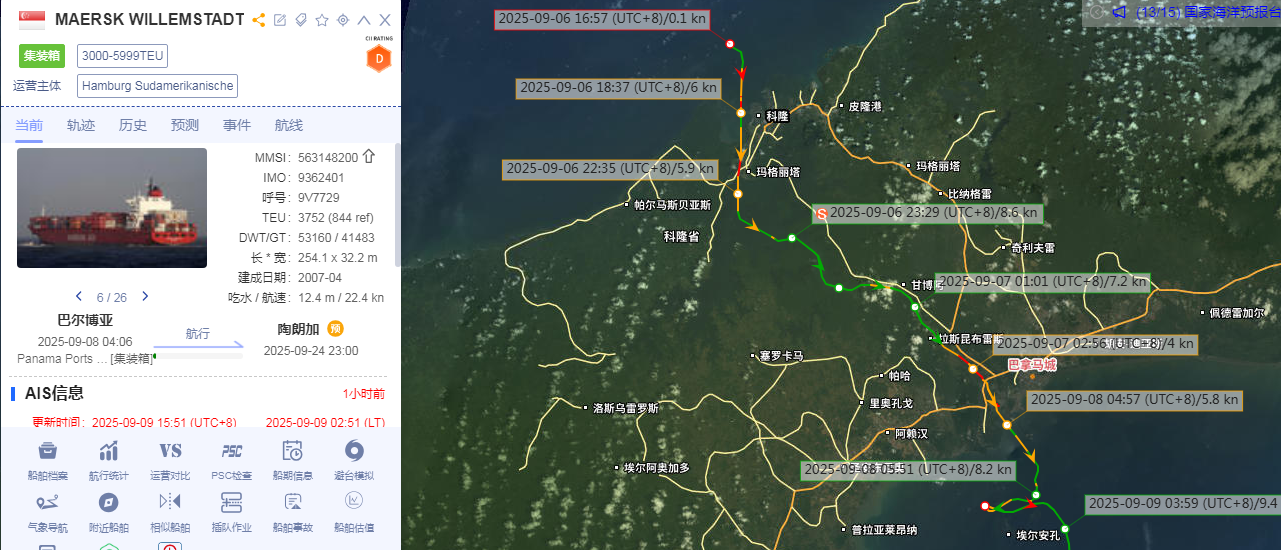Viewport: 1281px width, 550px height.
Task: Click the orange S marker on track
Action: (x=821, y=213)
